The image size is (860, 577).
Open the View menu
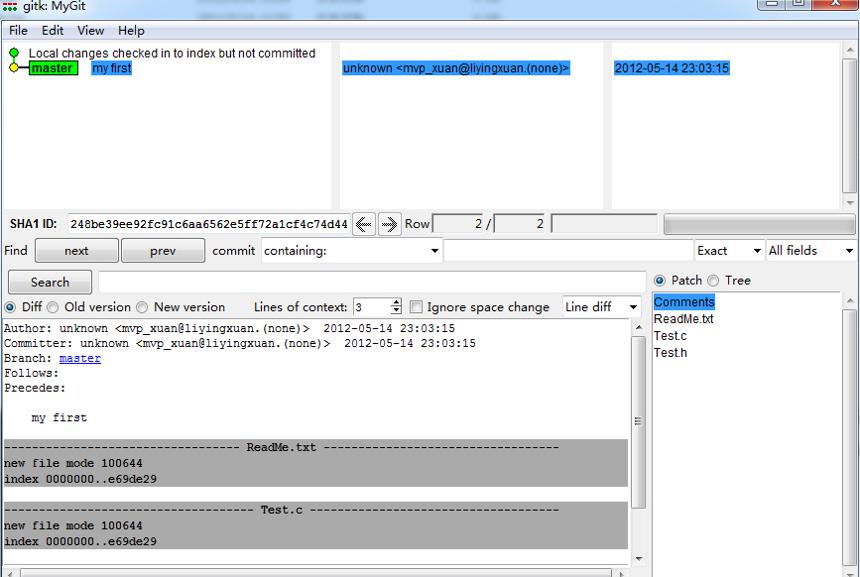(90, 31)
